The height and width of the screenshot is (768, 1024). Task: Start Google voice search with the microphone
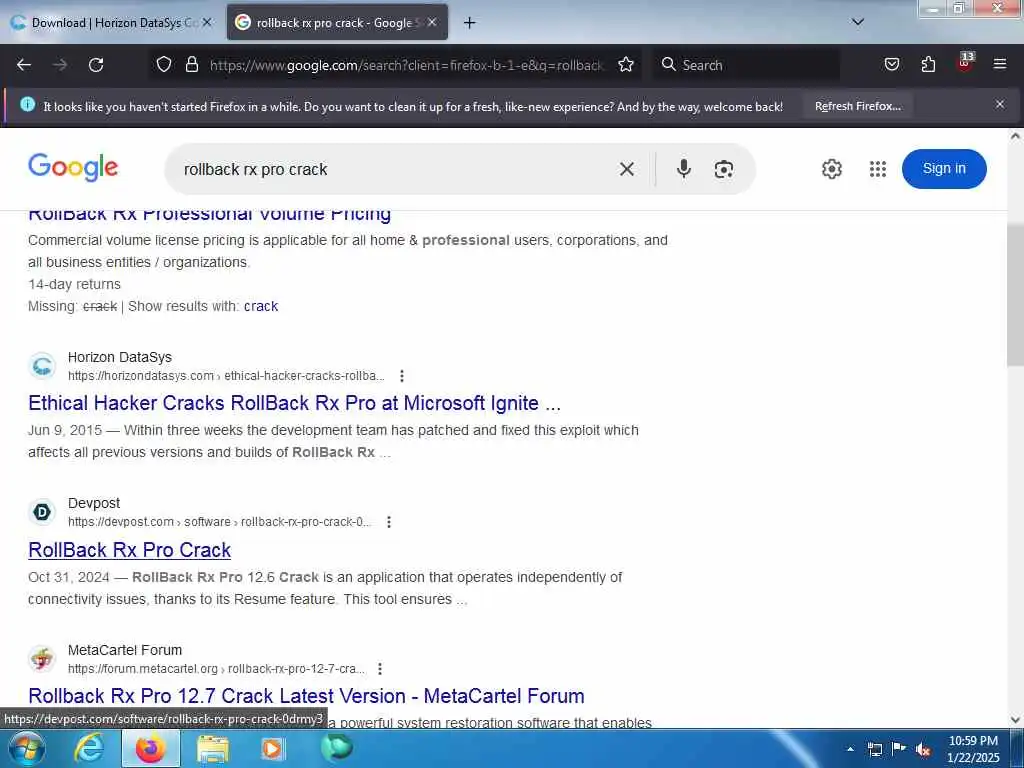tap(684, 168)
